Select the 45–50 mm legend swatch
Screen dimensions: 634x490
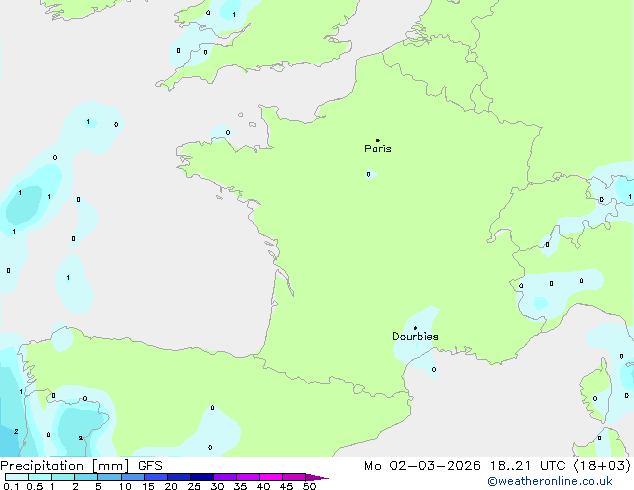click(294, 477)
